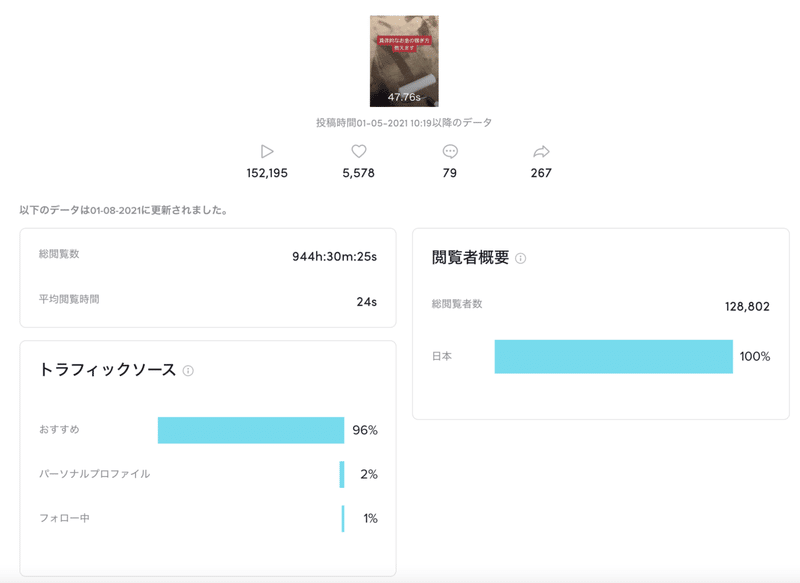Click the 総閲覧数 total watch time row
The image size is (800, 583).
coord(207,256)
